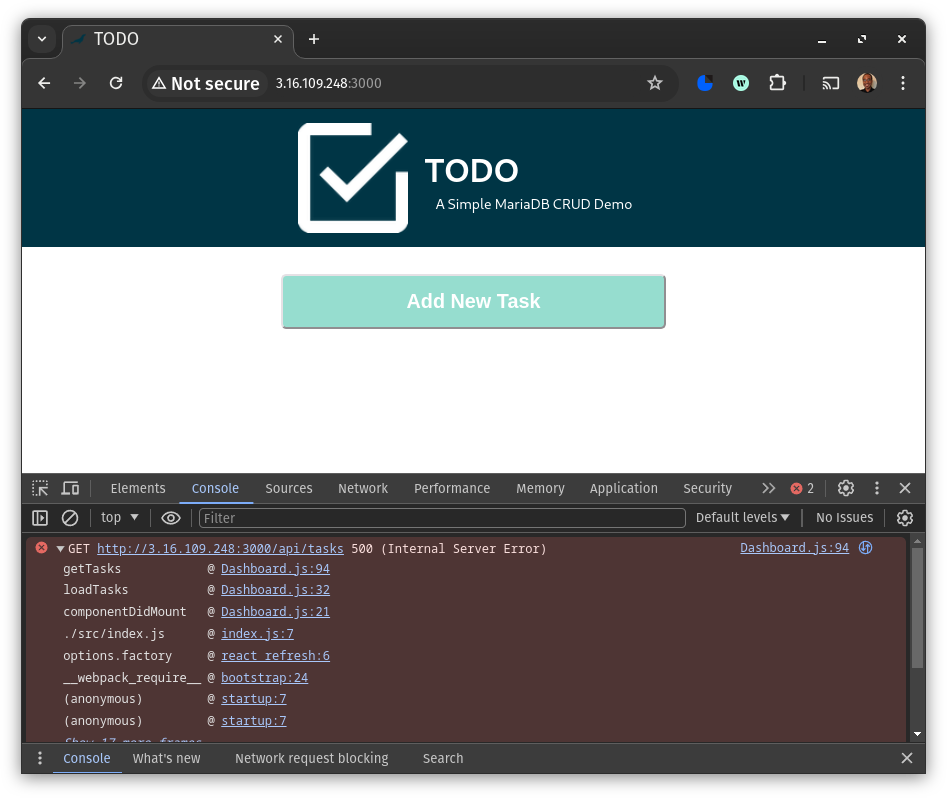
Task: Click the browser forward arrow
Action: [80, 83]
